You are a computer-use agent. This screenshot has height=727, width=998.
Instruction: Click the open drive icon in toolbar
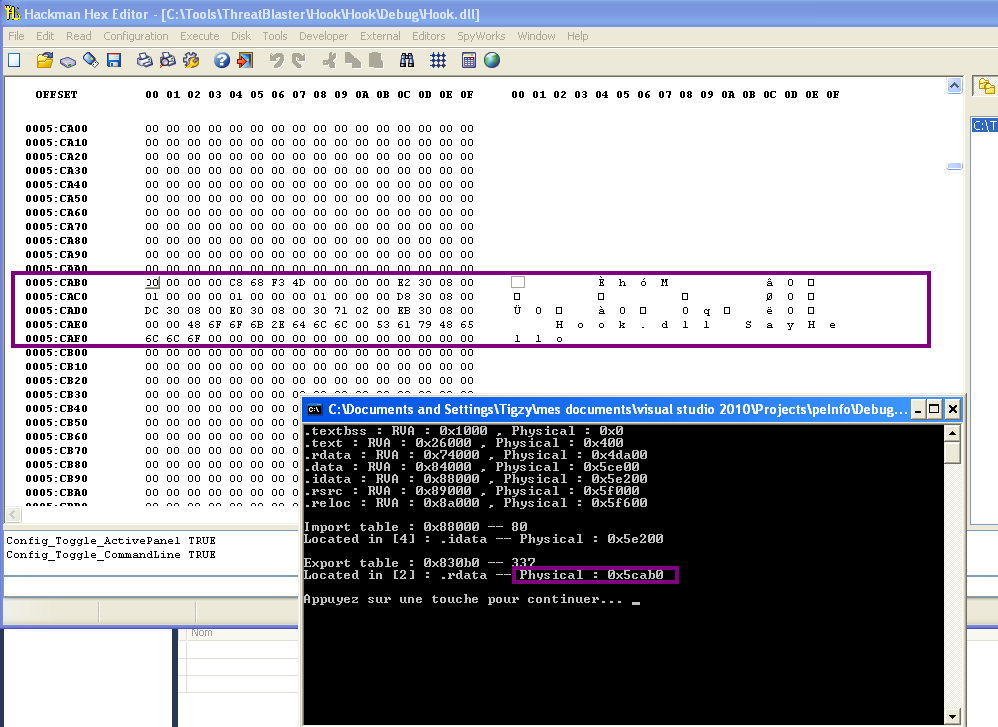tap(67, 60)
